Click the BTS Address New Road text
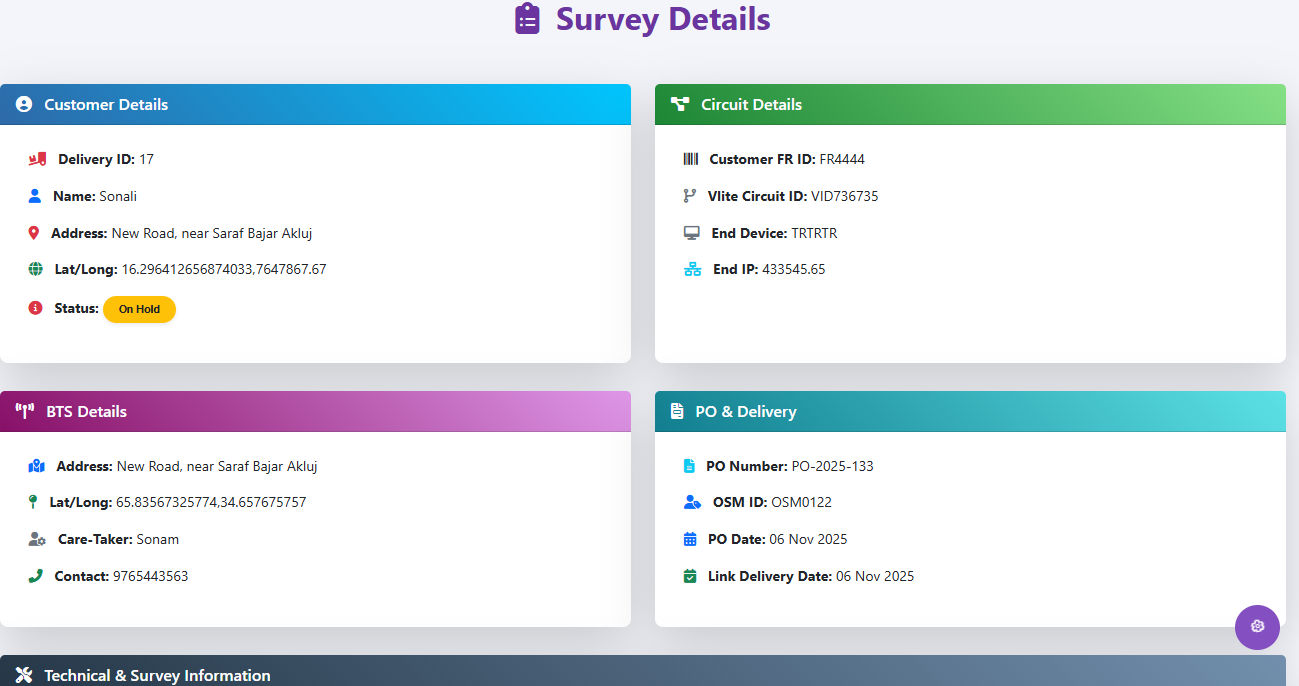Viewport: 1299px width, 686px height. (217, 466)
